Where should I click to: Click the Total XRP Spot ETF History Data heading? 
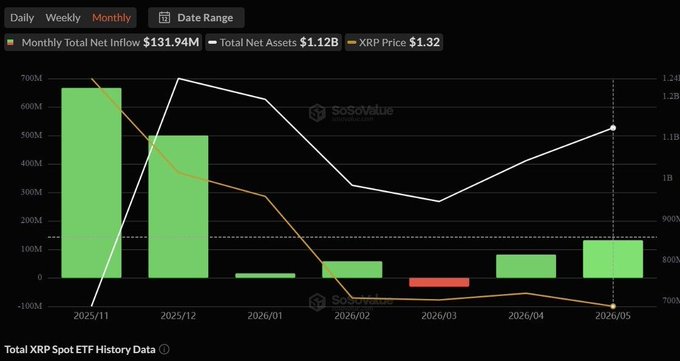pyautogui.click(x=80, y=349)
